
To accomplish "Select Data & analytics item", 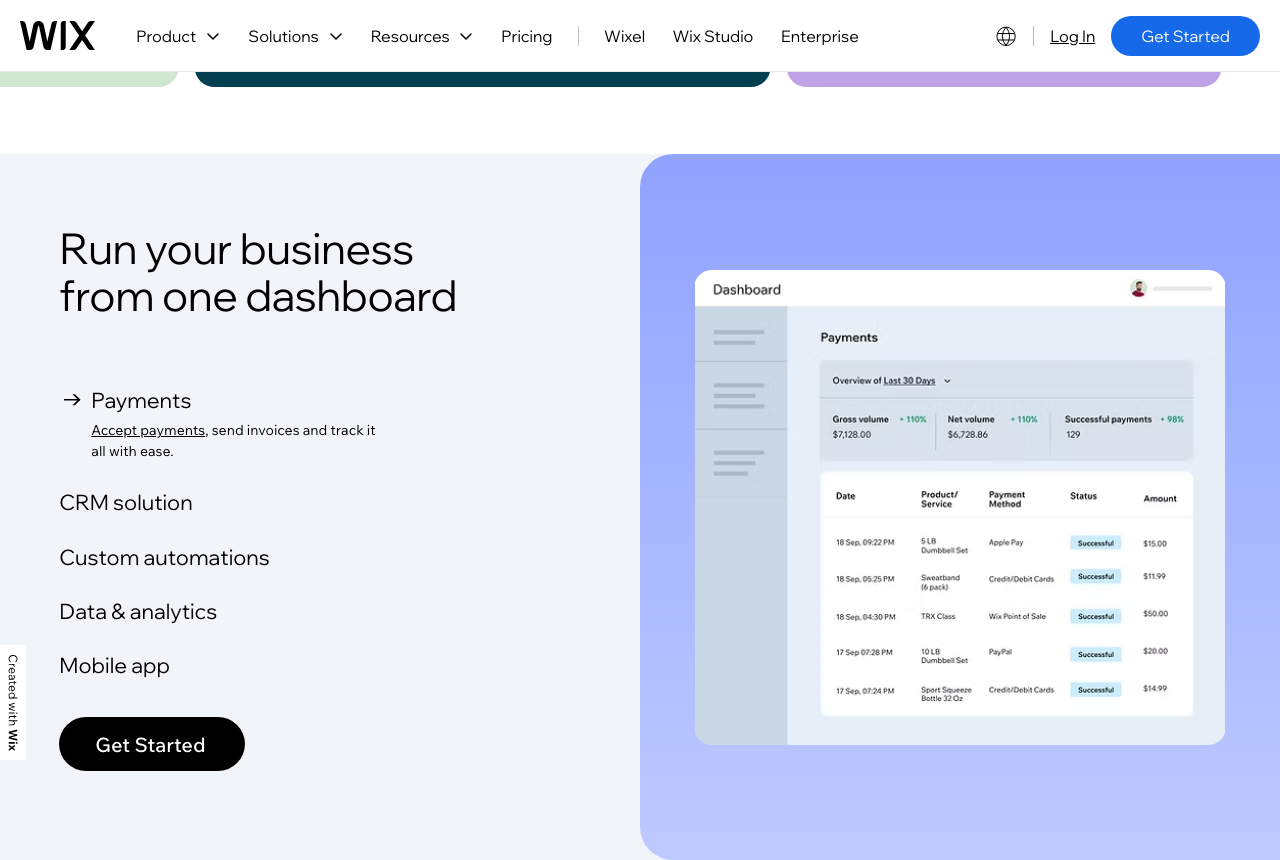I will 138,612.
